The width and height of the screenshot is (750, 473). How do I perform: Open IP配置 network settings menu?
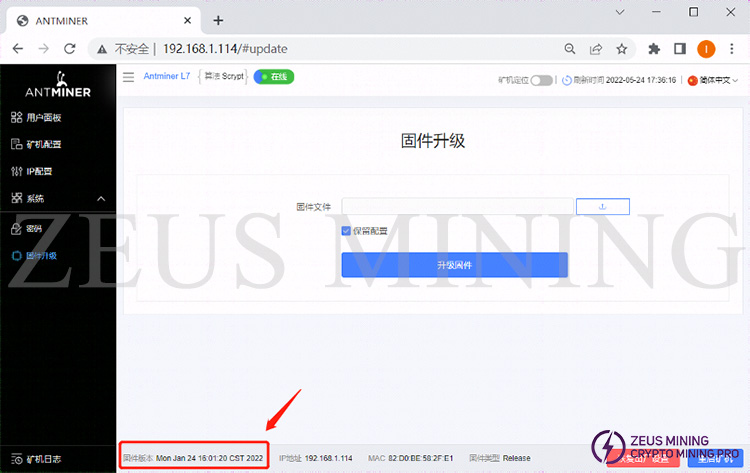[x=32, y=171]
